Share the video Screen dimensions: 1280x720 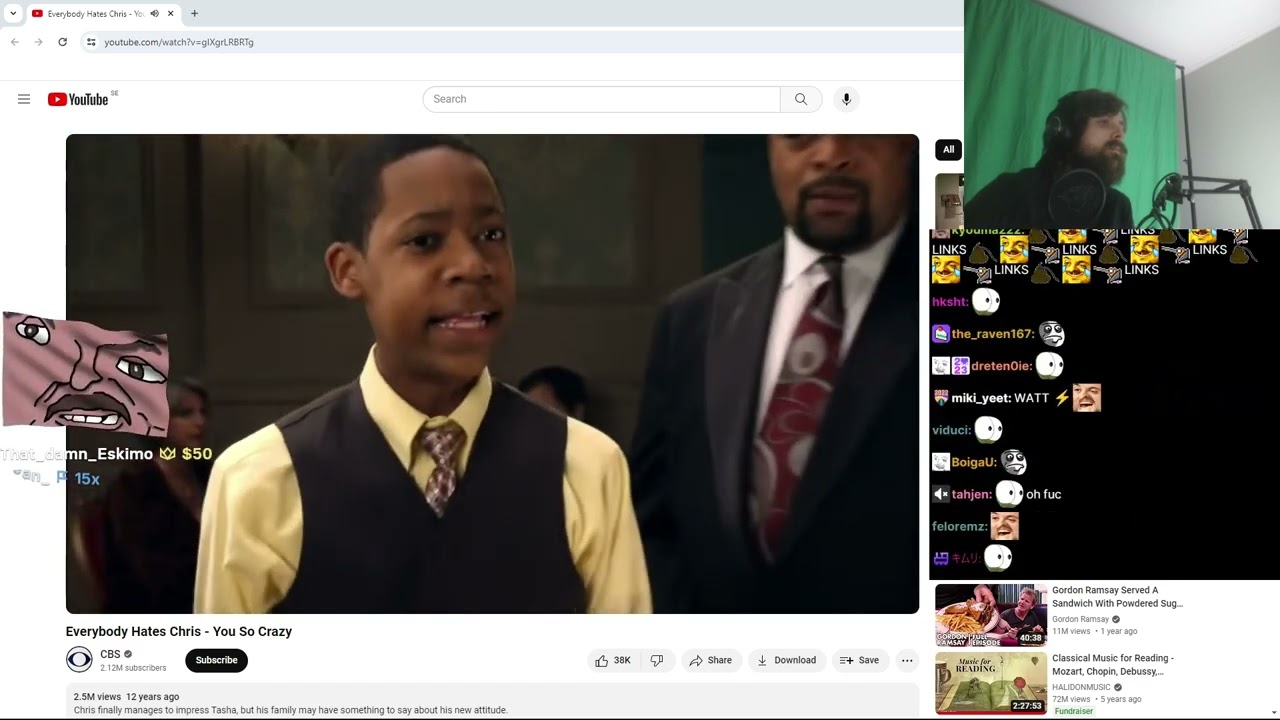pyautogui.click(x=710, y=660)
